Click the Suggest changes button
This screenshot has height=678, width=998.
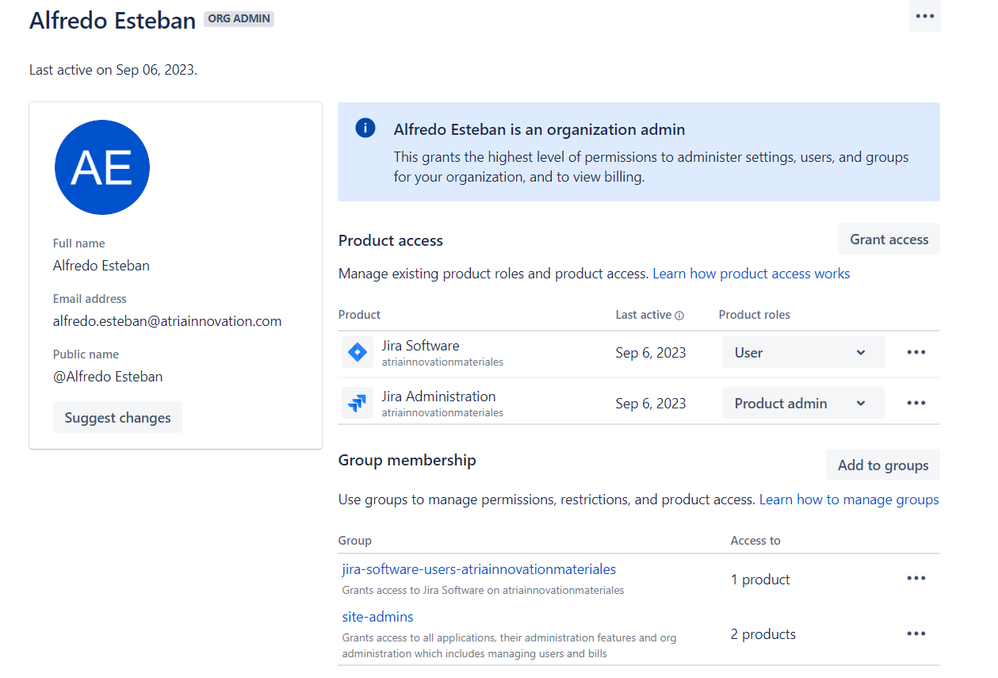click(118, 418)
